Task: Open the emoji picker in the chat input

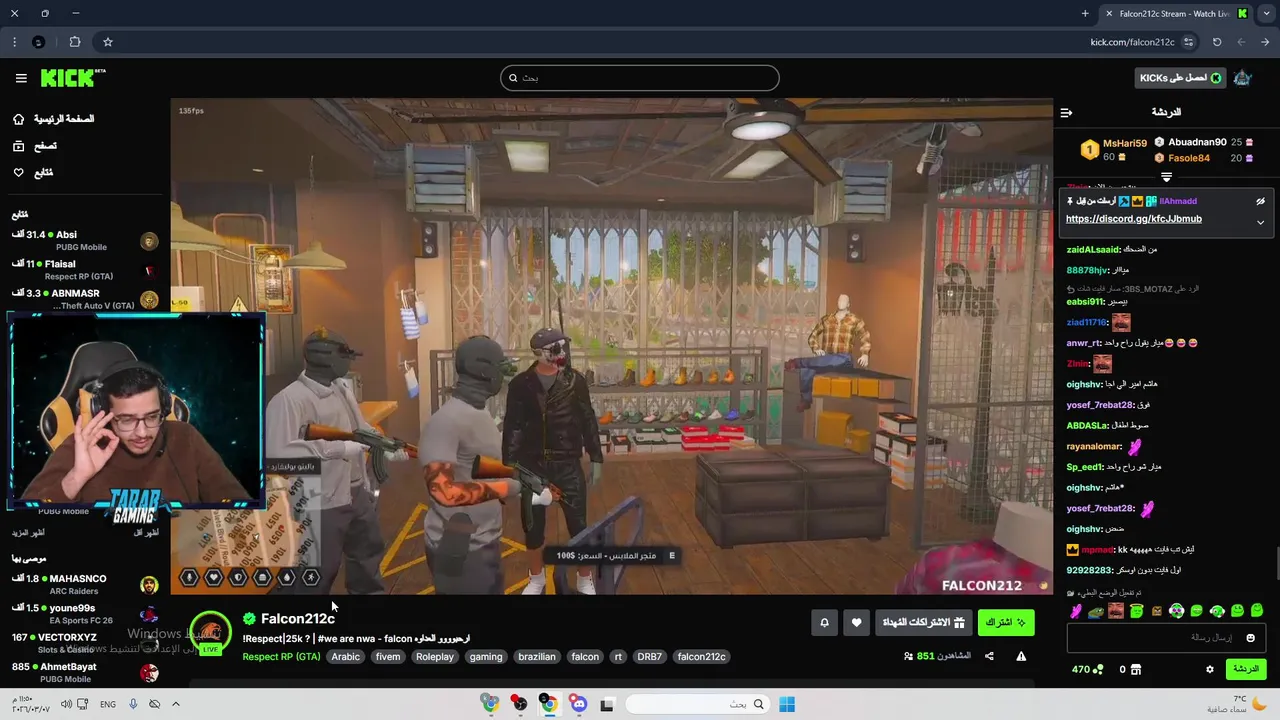Action: point(1250,638)
